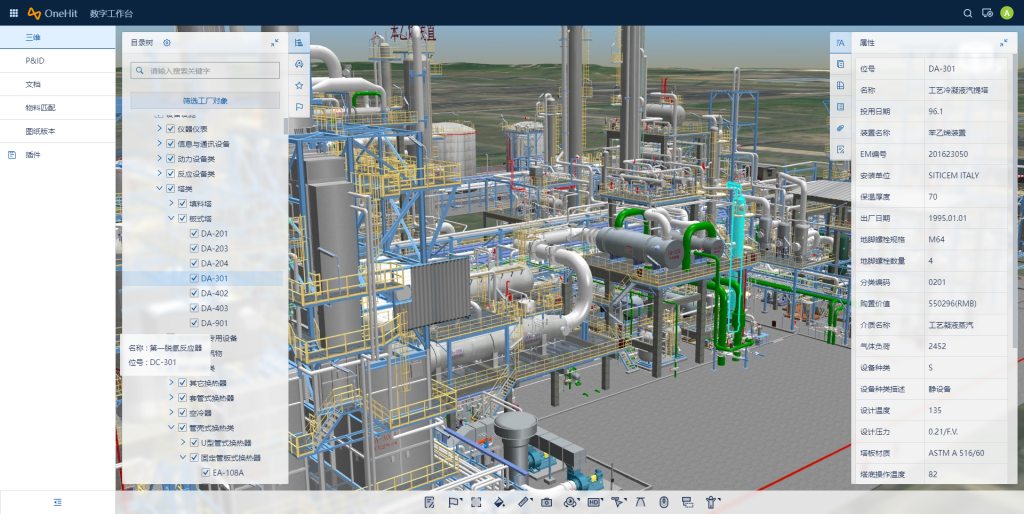Screen dimensions: 1024x514
Task: Click the camera screenshot icon in bottom toolbar
Action: point(547,502)
